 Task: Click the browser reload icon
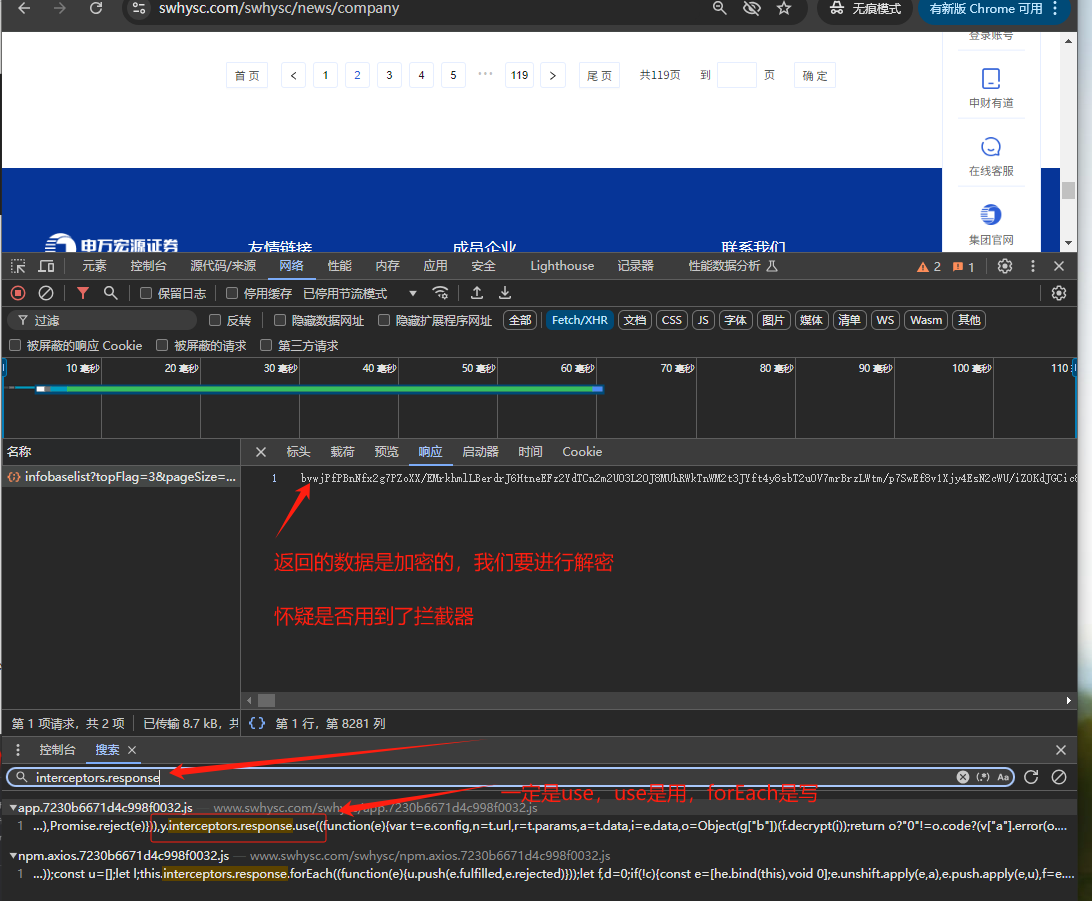96,8
